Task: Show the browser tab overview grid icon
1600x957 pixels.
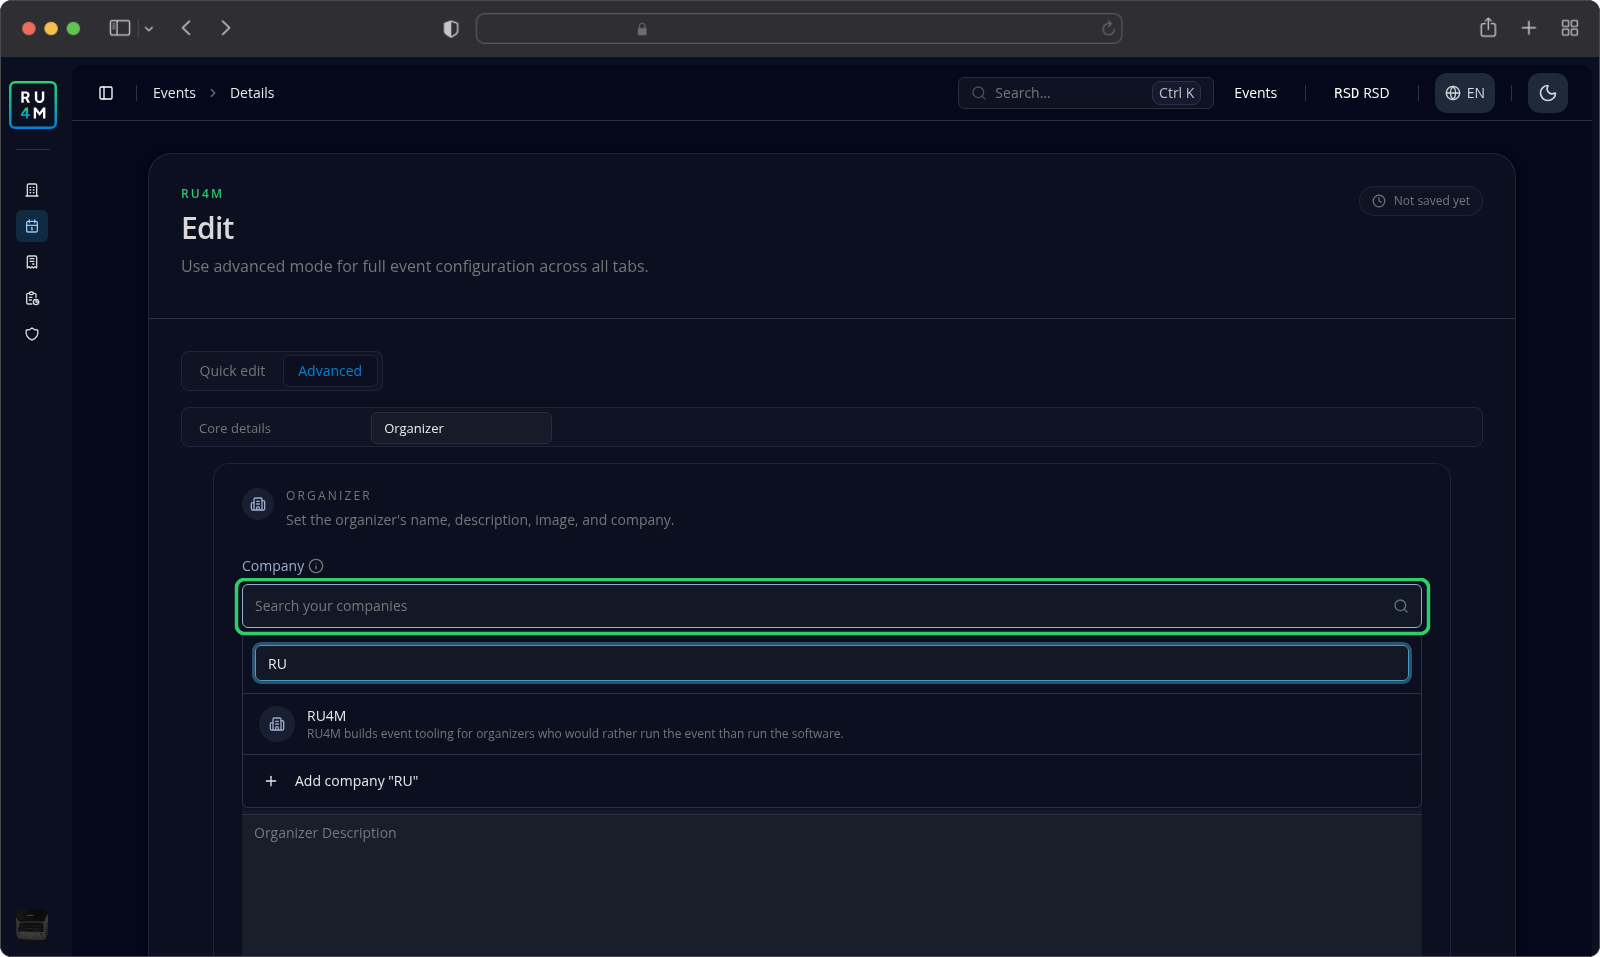Action: [x=1570, y=28]
